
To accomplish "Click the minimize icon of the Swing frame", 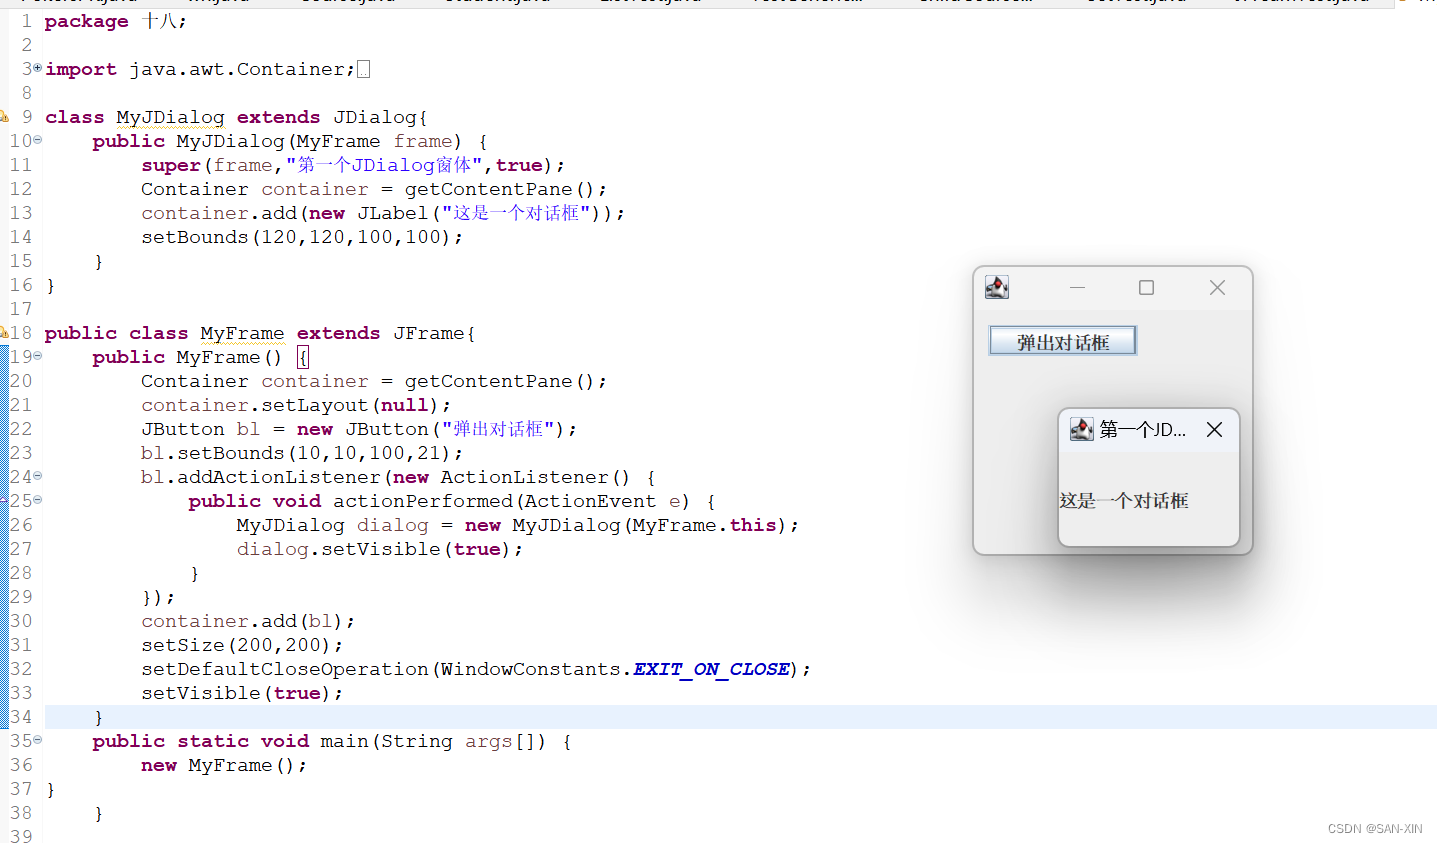I will click(1077, 287).
